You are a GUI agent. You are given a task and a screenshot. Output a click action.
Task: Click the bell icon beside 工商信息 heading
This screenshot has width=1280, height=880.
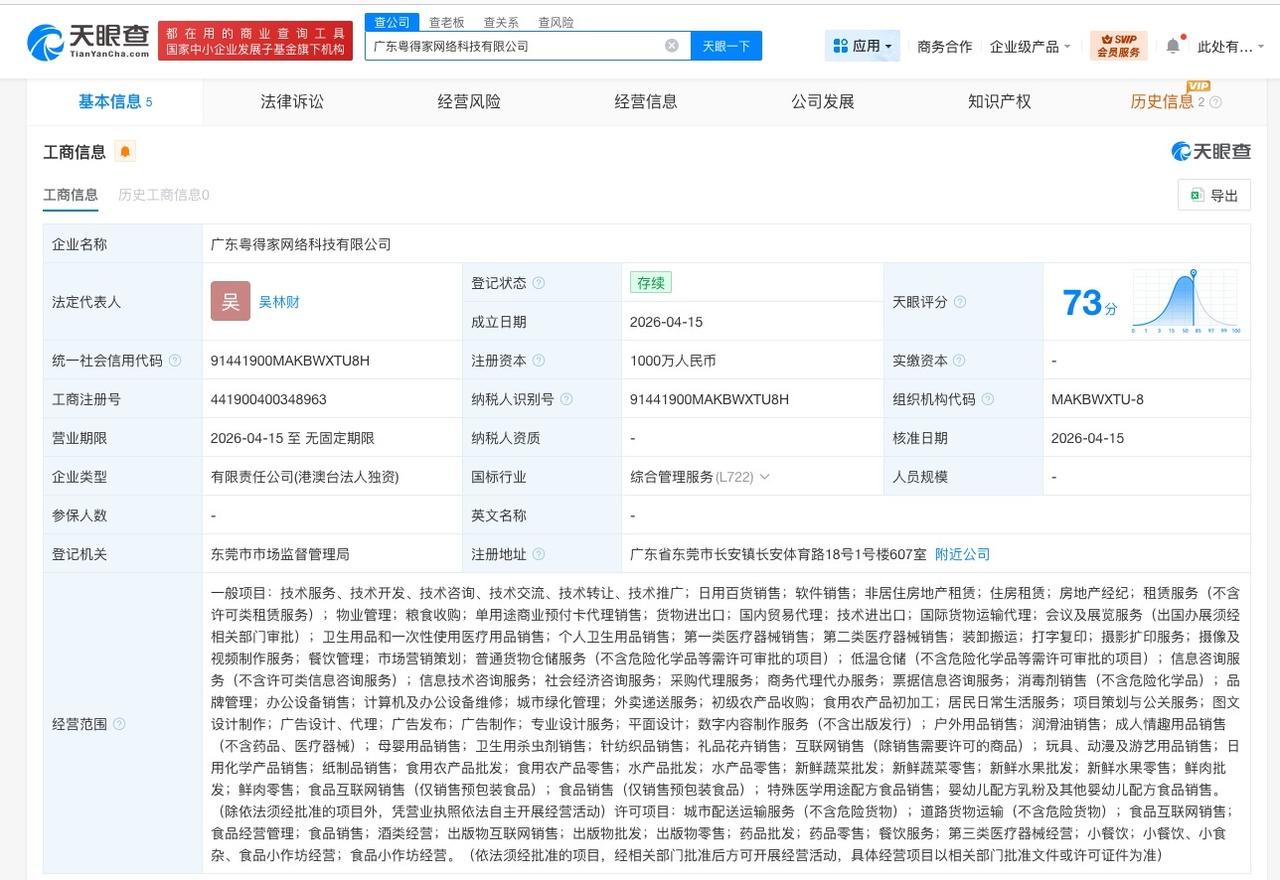click(x=125, y=152)
